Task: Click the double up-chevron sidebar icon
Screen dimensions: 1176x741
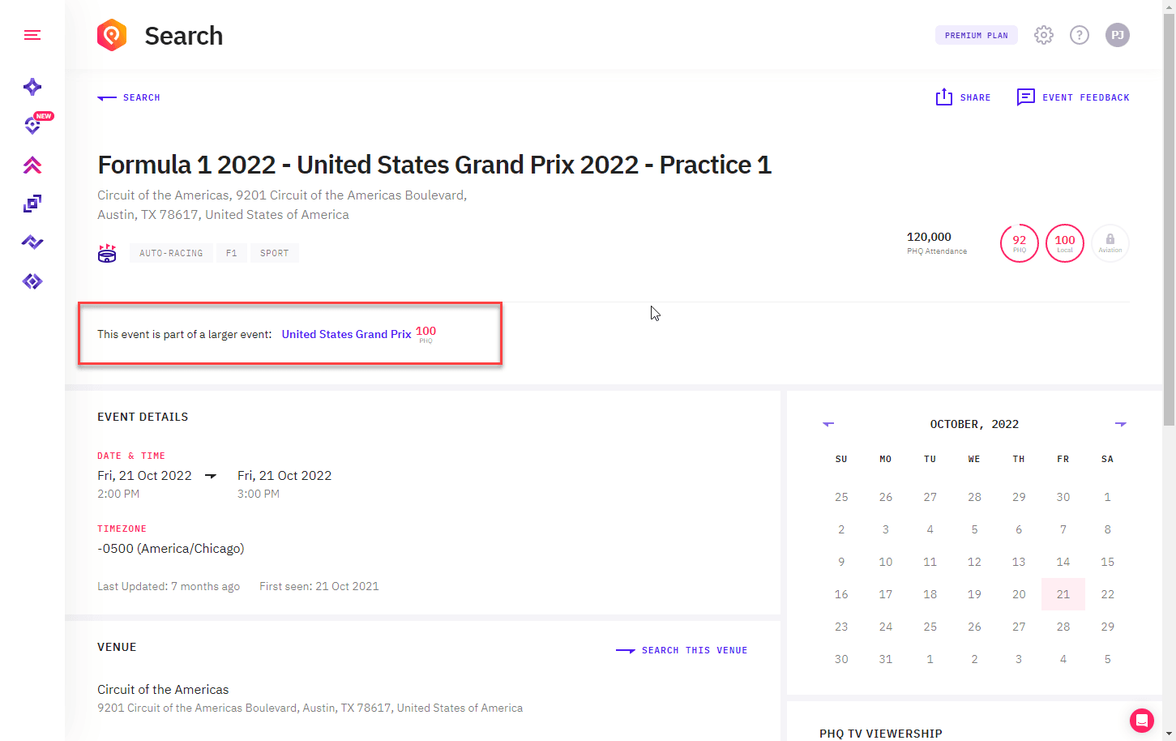Action: coord(32,165)
